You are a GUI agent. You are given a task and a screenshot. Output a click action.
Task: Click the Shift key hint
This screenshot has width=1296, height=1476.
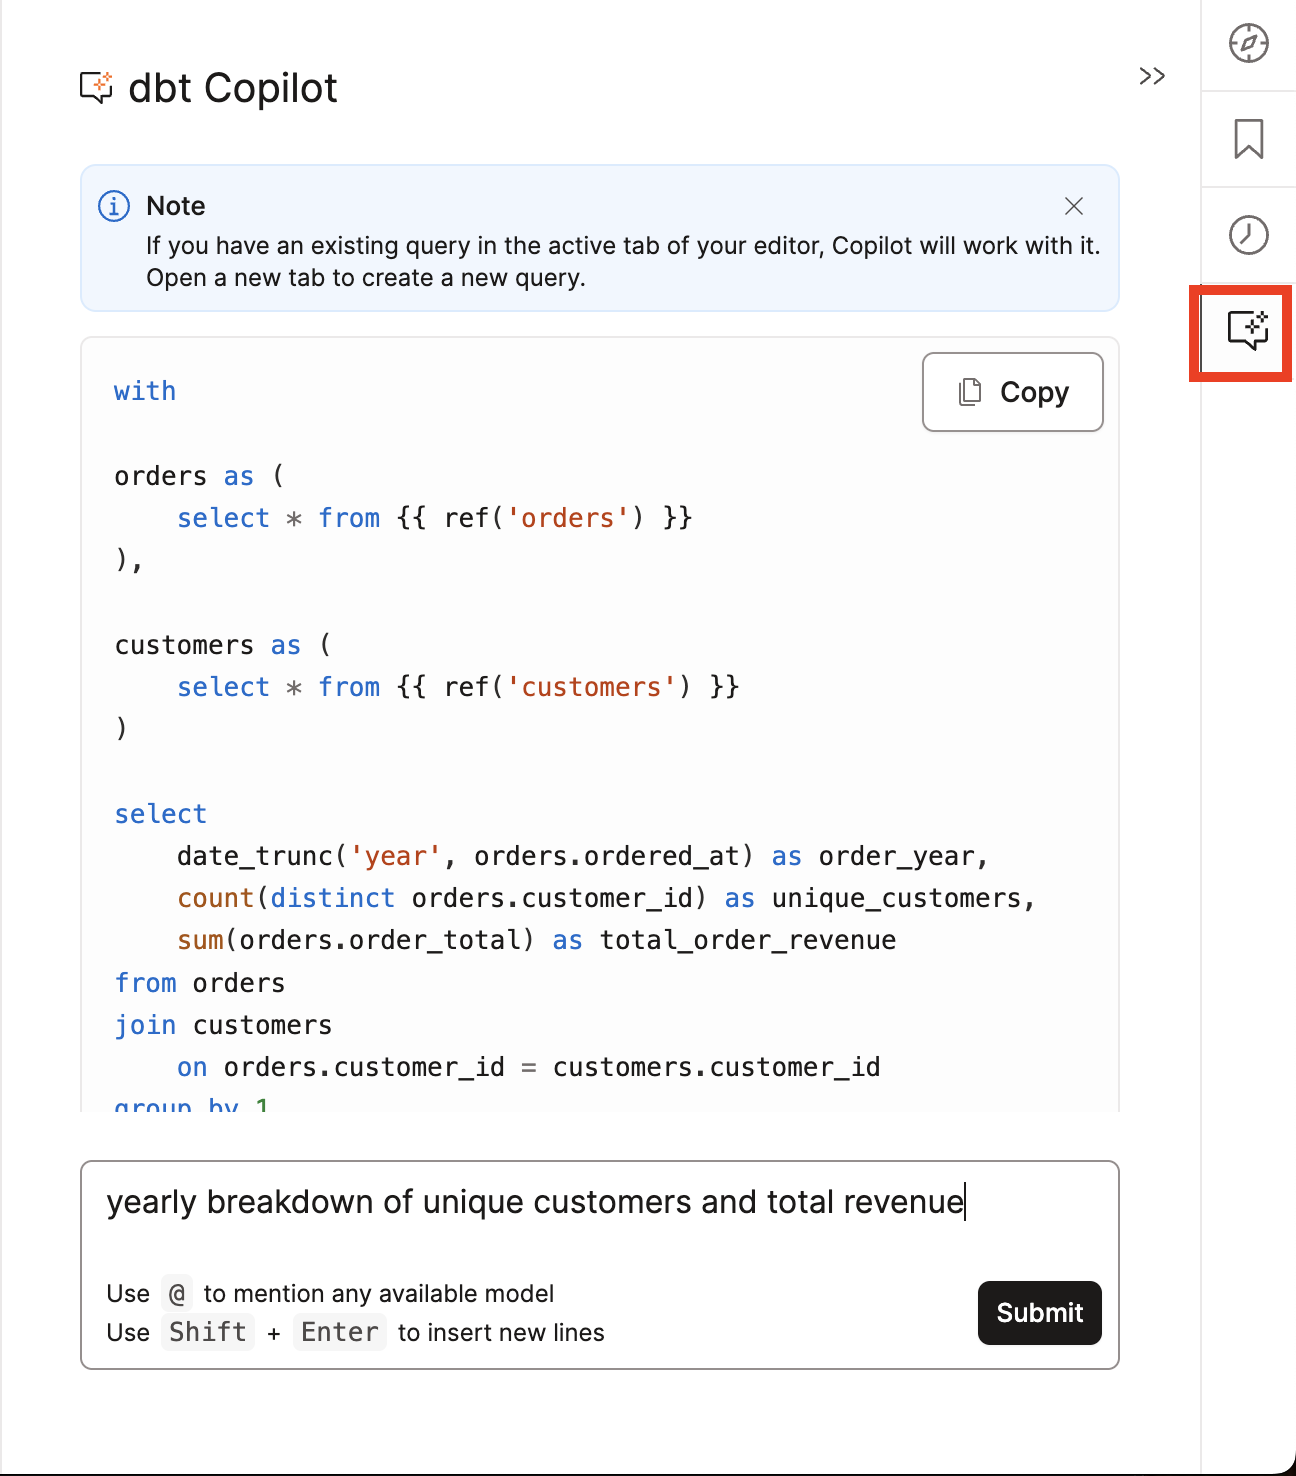point(208,1332)
